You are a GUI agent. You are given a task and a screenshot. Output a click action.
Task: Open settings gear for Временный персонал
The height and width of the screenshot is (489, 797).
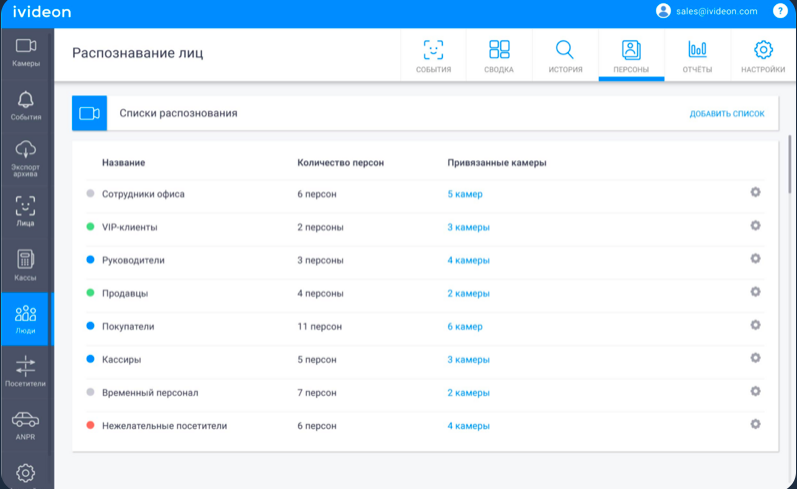pos(755,391)
